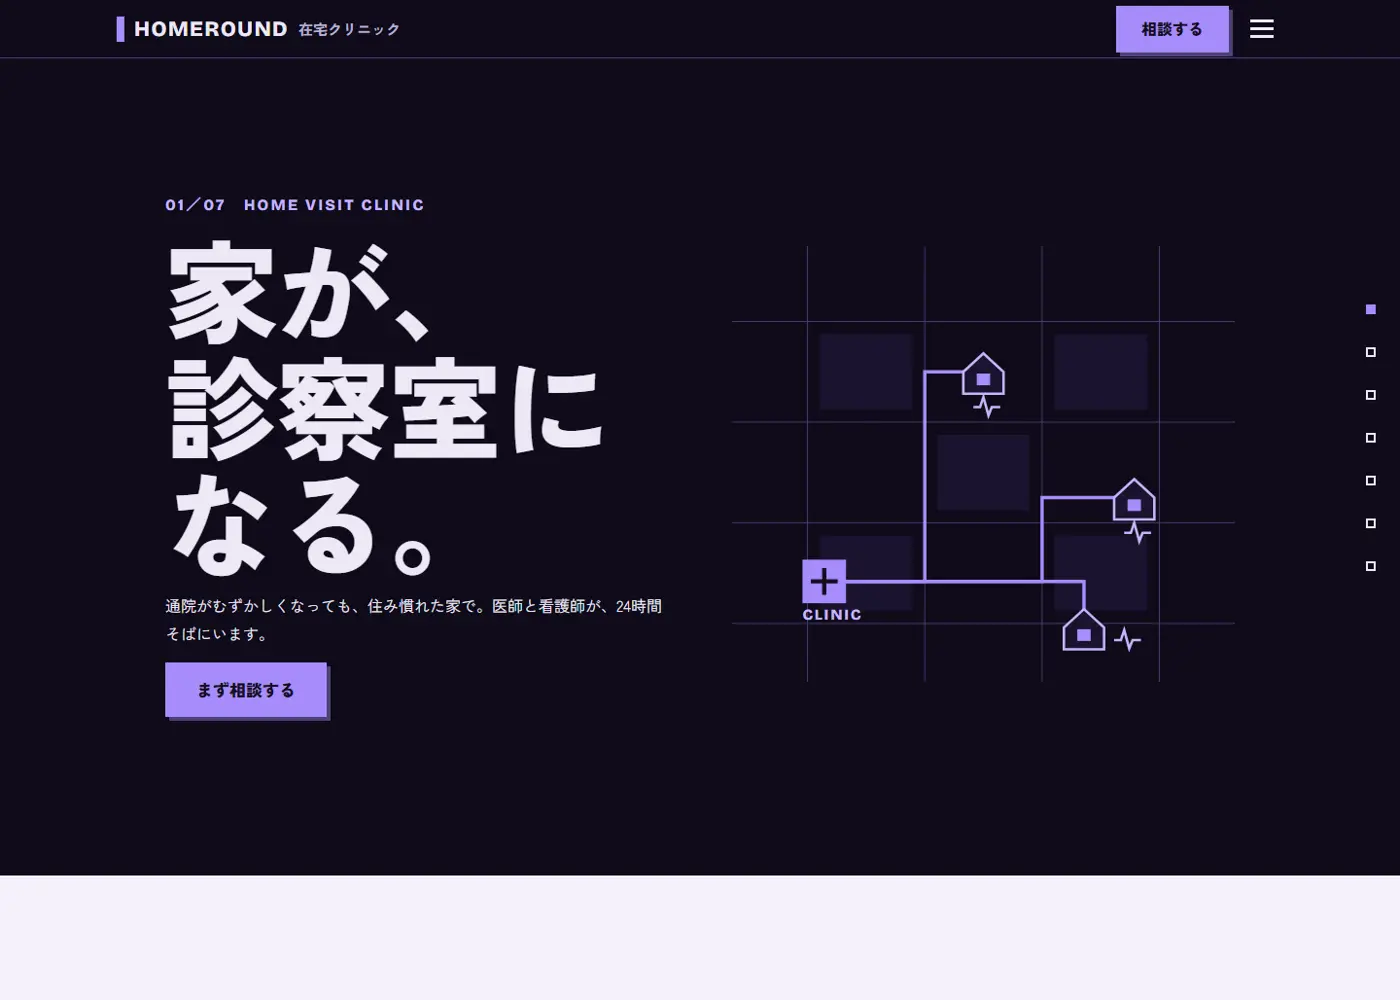
Task: Click the HOME VISIT CLINIC heading text
Action: coord(334,205)
